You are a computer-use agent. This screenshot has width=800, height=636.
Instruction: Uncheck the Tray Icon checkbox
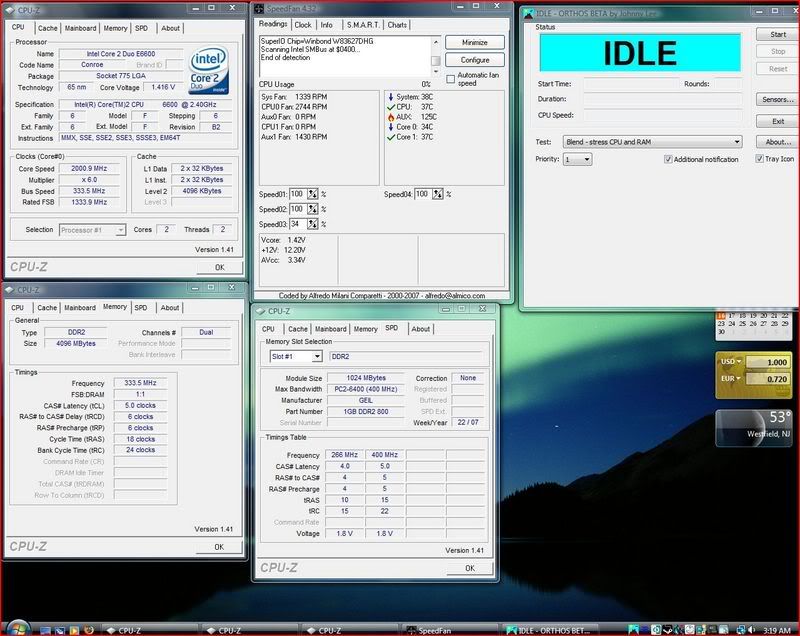click(x=759, y=159)
